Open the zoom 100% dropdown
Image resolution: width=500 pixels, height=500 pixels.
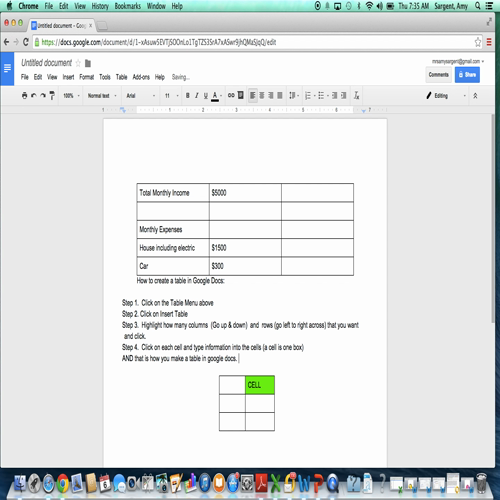[x=71, y=96]
